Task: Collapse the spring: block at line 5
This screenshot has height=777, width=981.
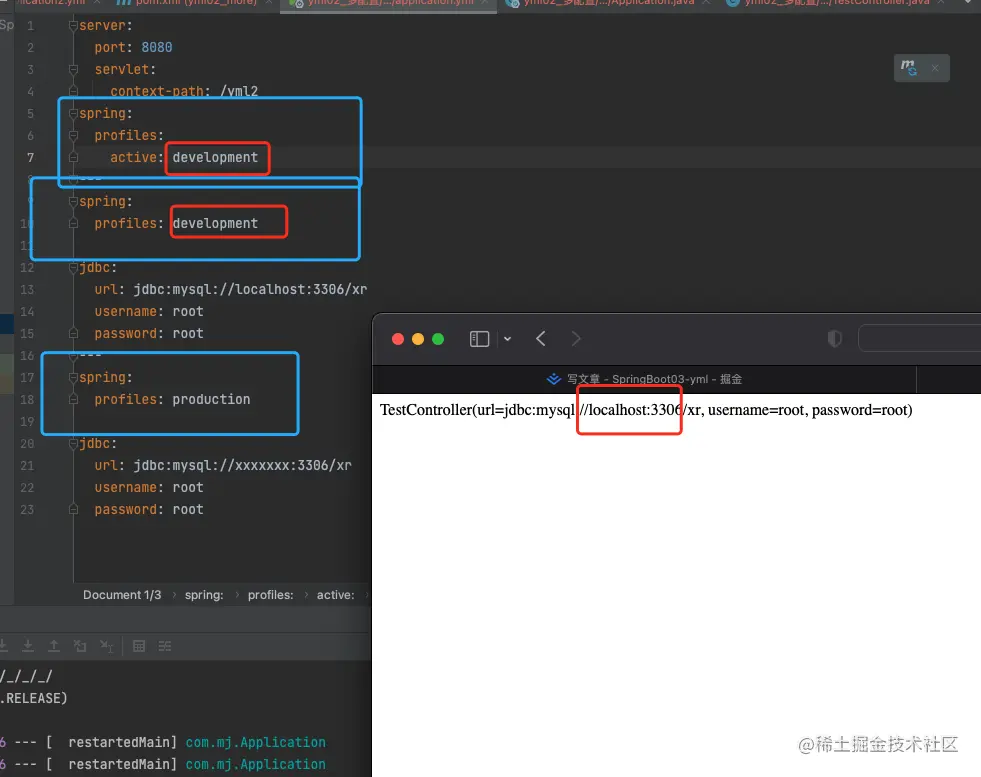Action: click(x=73, y=113)
